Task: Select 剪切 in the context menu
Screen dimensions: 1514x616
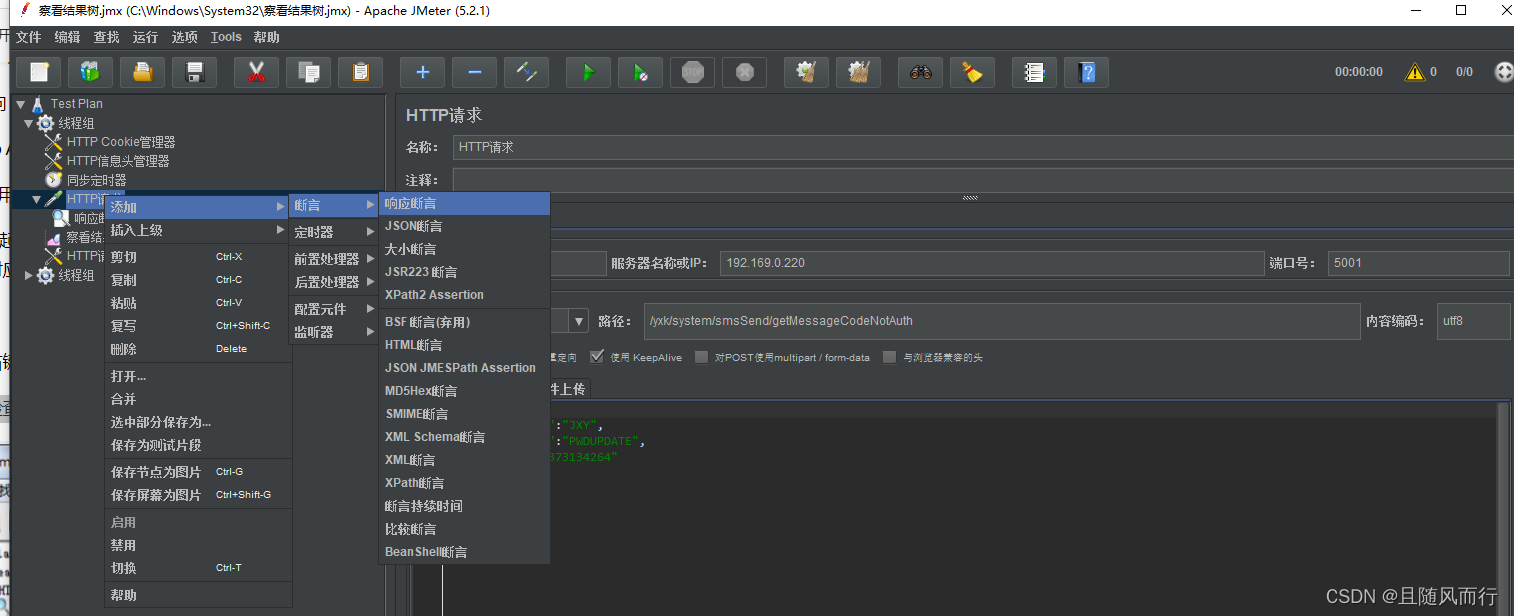Action: [x=198, y=257]
